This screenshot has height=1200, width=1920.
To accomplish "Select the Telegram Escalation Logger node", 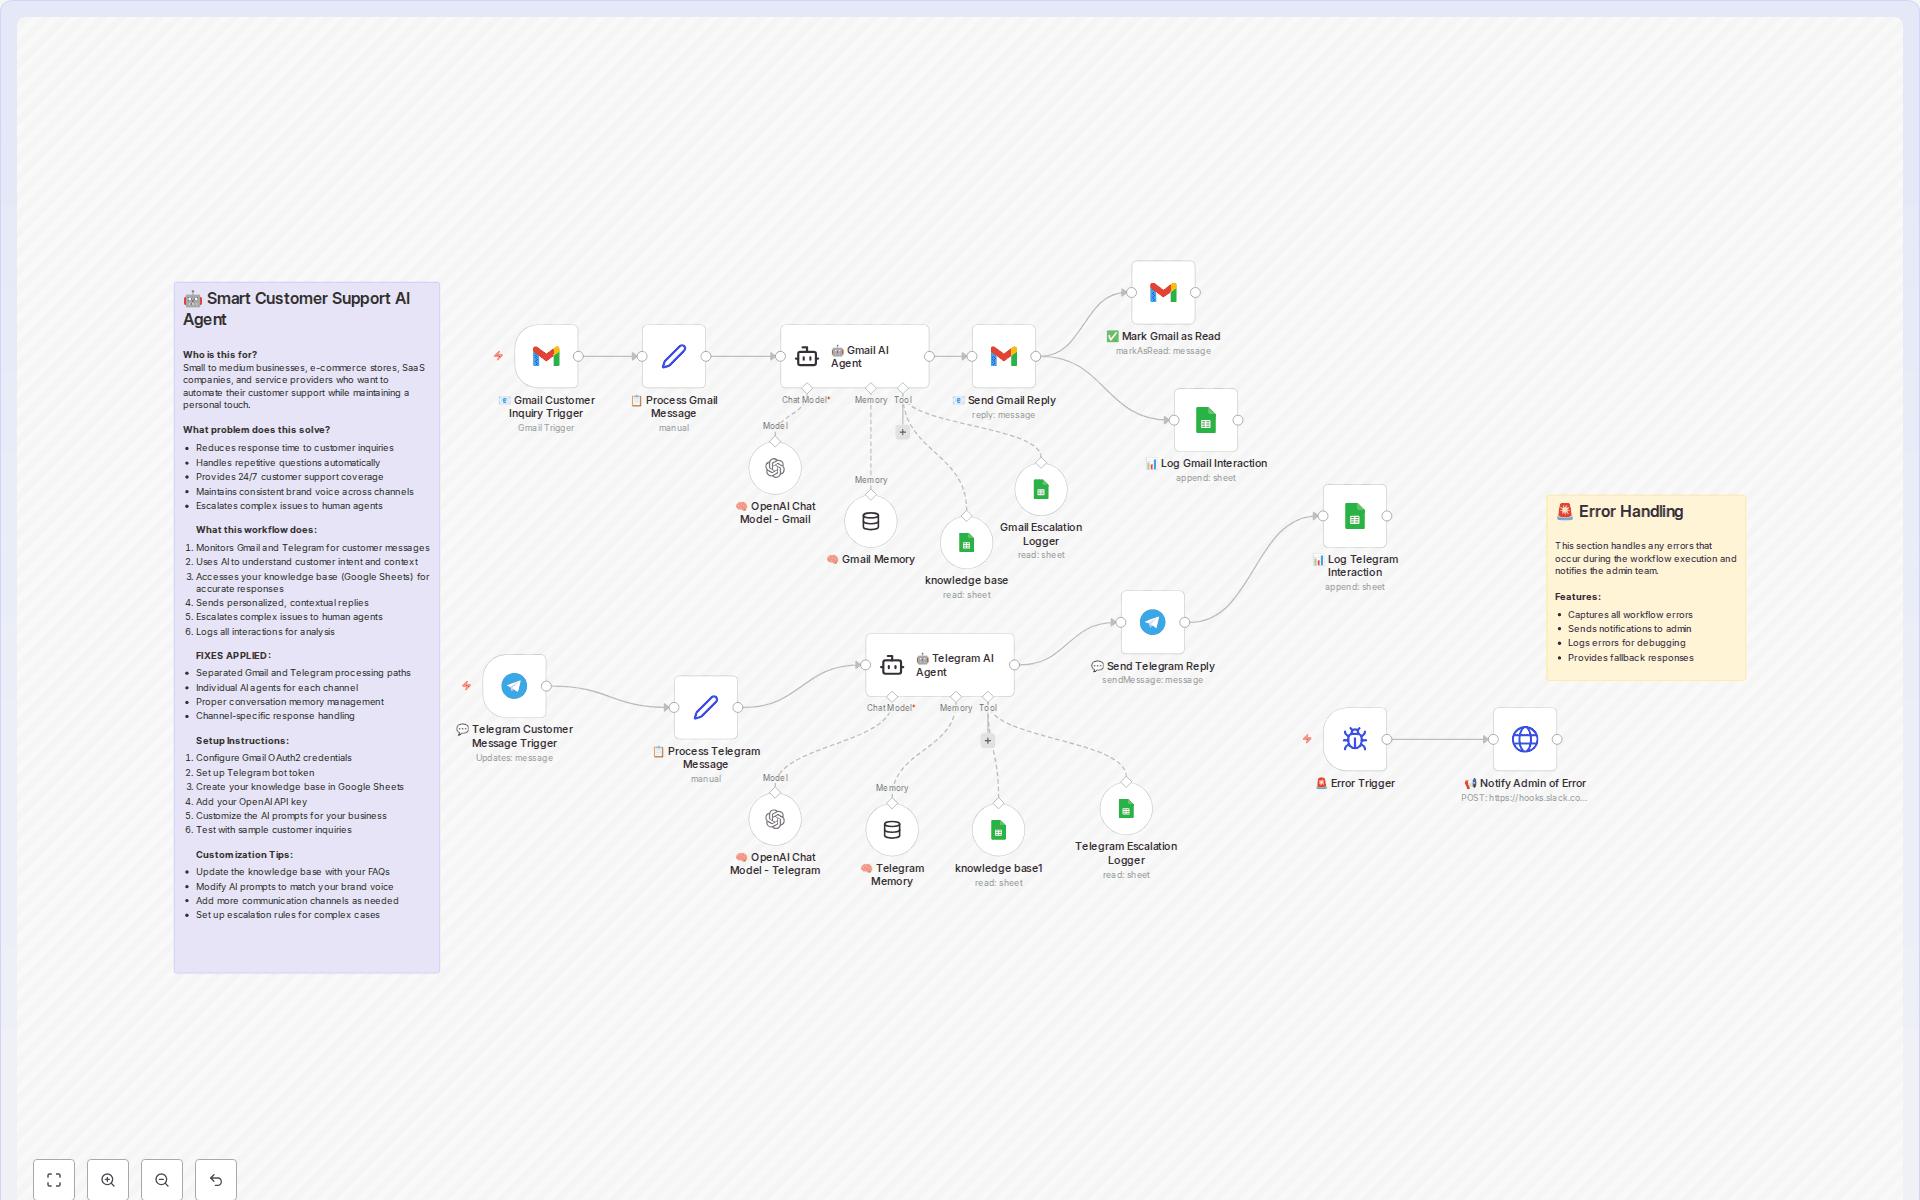I will pyautogui.click(x=1126, y=809).
